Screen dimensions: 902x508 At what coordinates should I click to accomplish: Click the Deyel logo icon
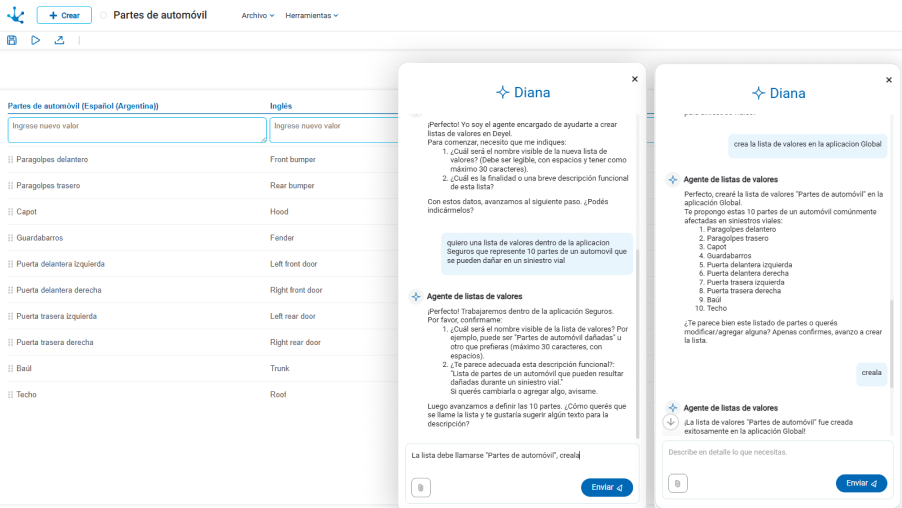(x=15, y=15)
